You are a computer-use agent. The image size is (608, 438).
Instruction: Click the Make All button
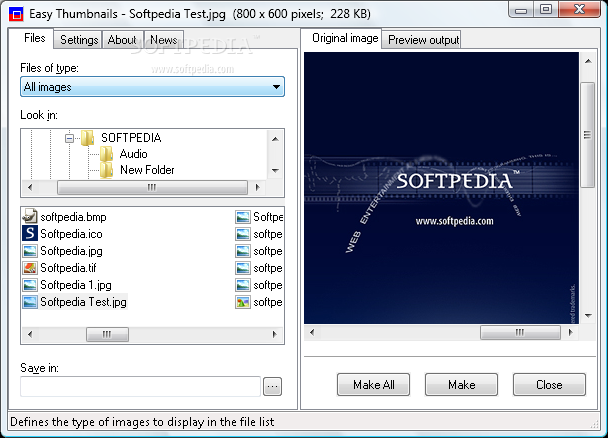tap(373, 385)
